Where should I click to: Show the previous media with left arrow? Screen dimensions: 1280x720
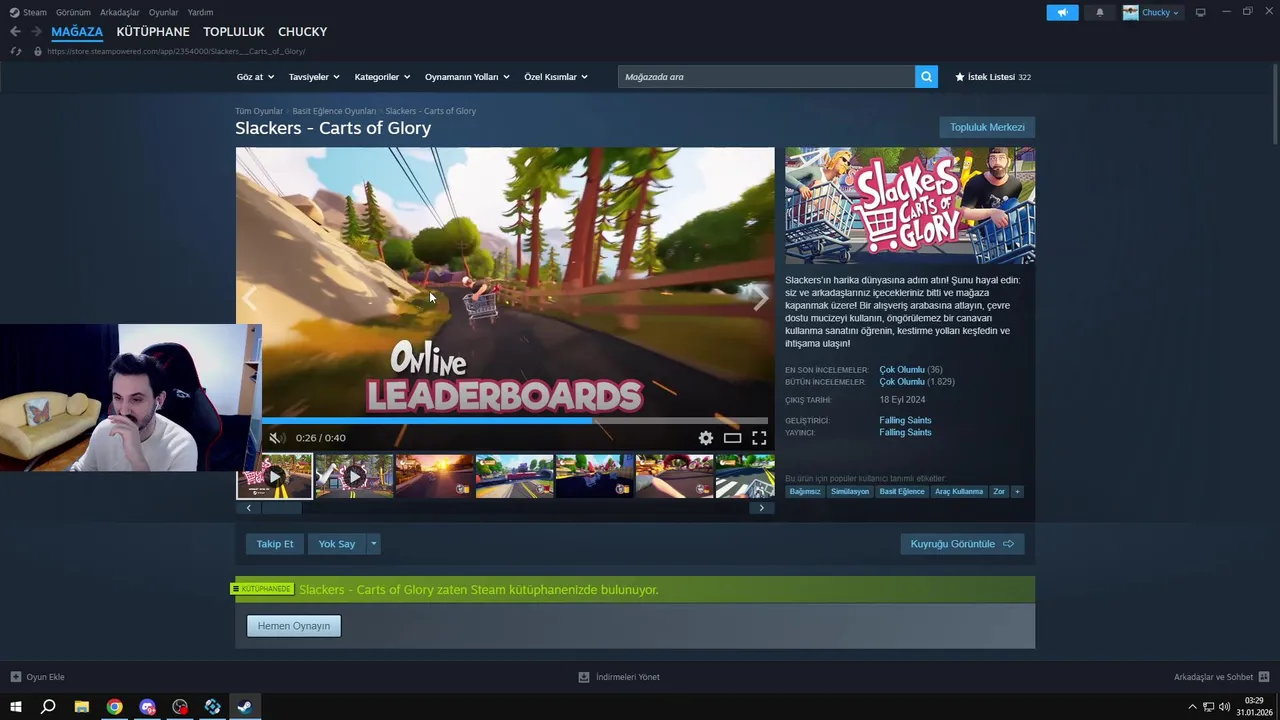click(x=249, y=298)
